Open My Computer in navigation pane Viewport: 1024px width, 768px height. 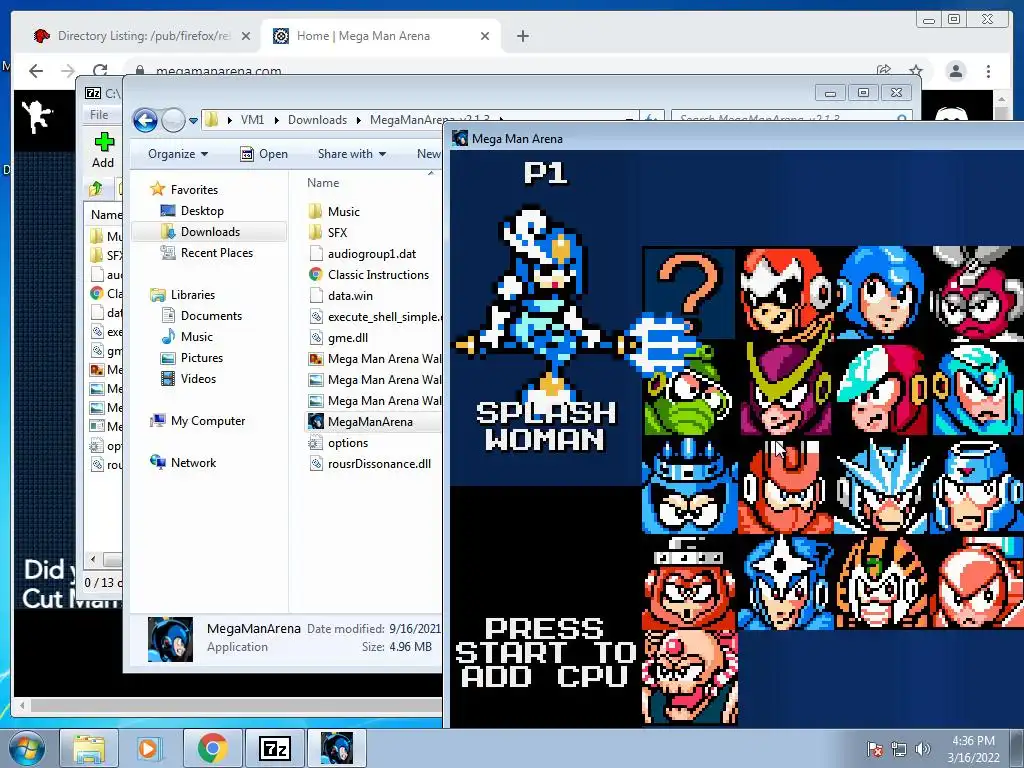(208, 421)
